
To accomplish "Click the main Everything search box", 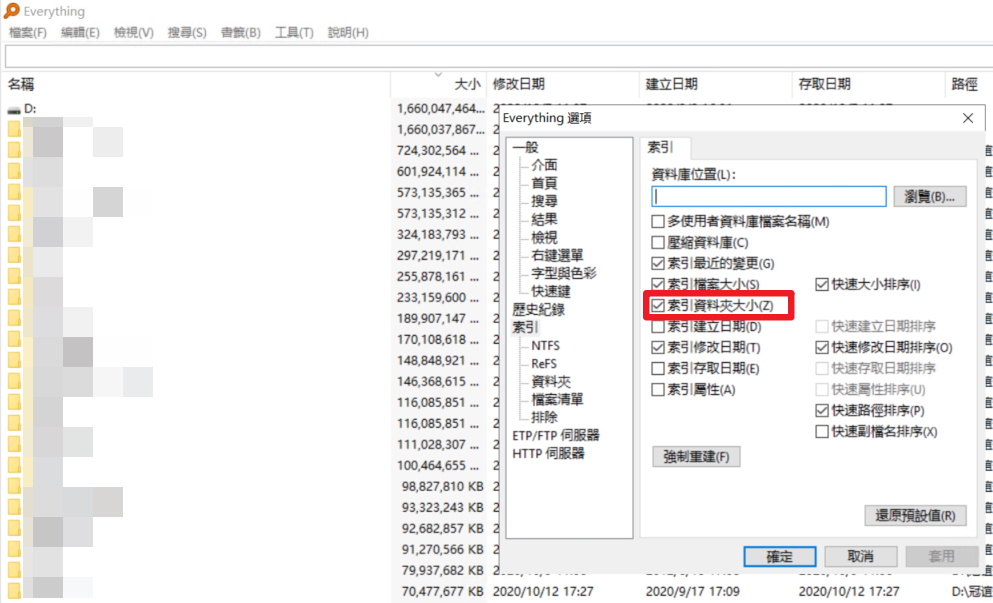I will pos(498,56).
